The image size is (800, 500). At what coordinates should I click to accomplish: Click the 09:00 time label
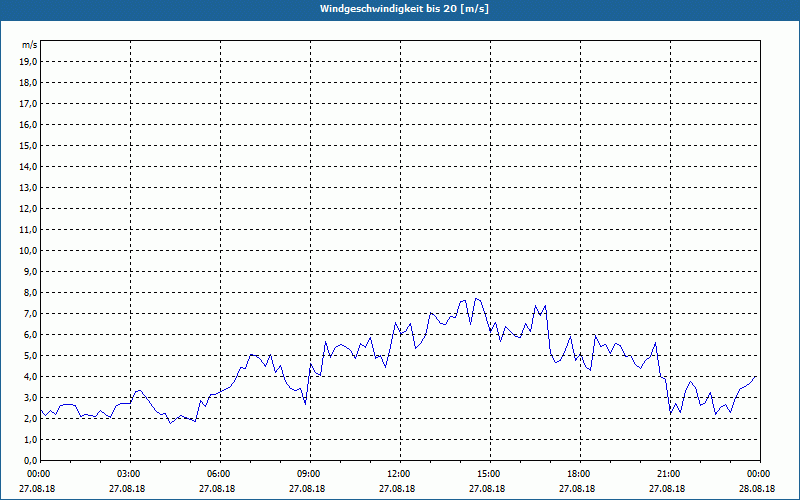310,474
